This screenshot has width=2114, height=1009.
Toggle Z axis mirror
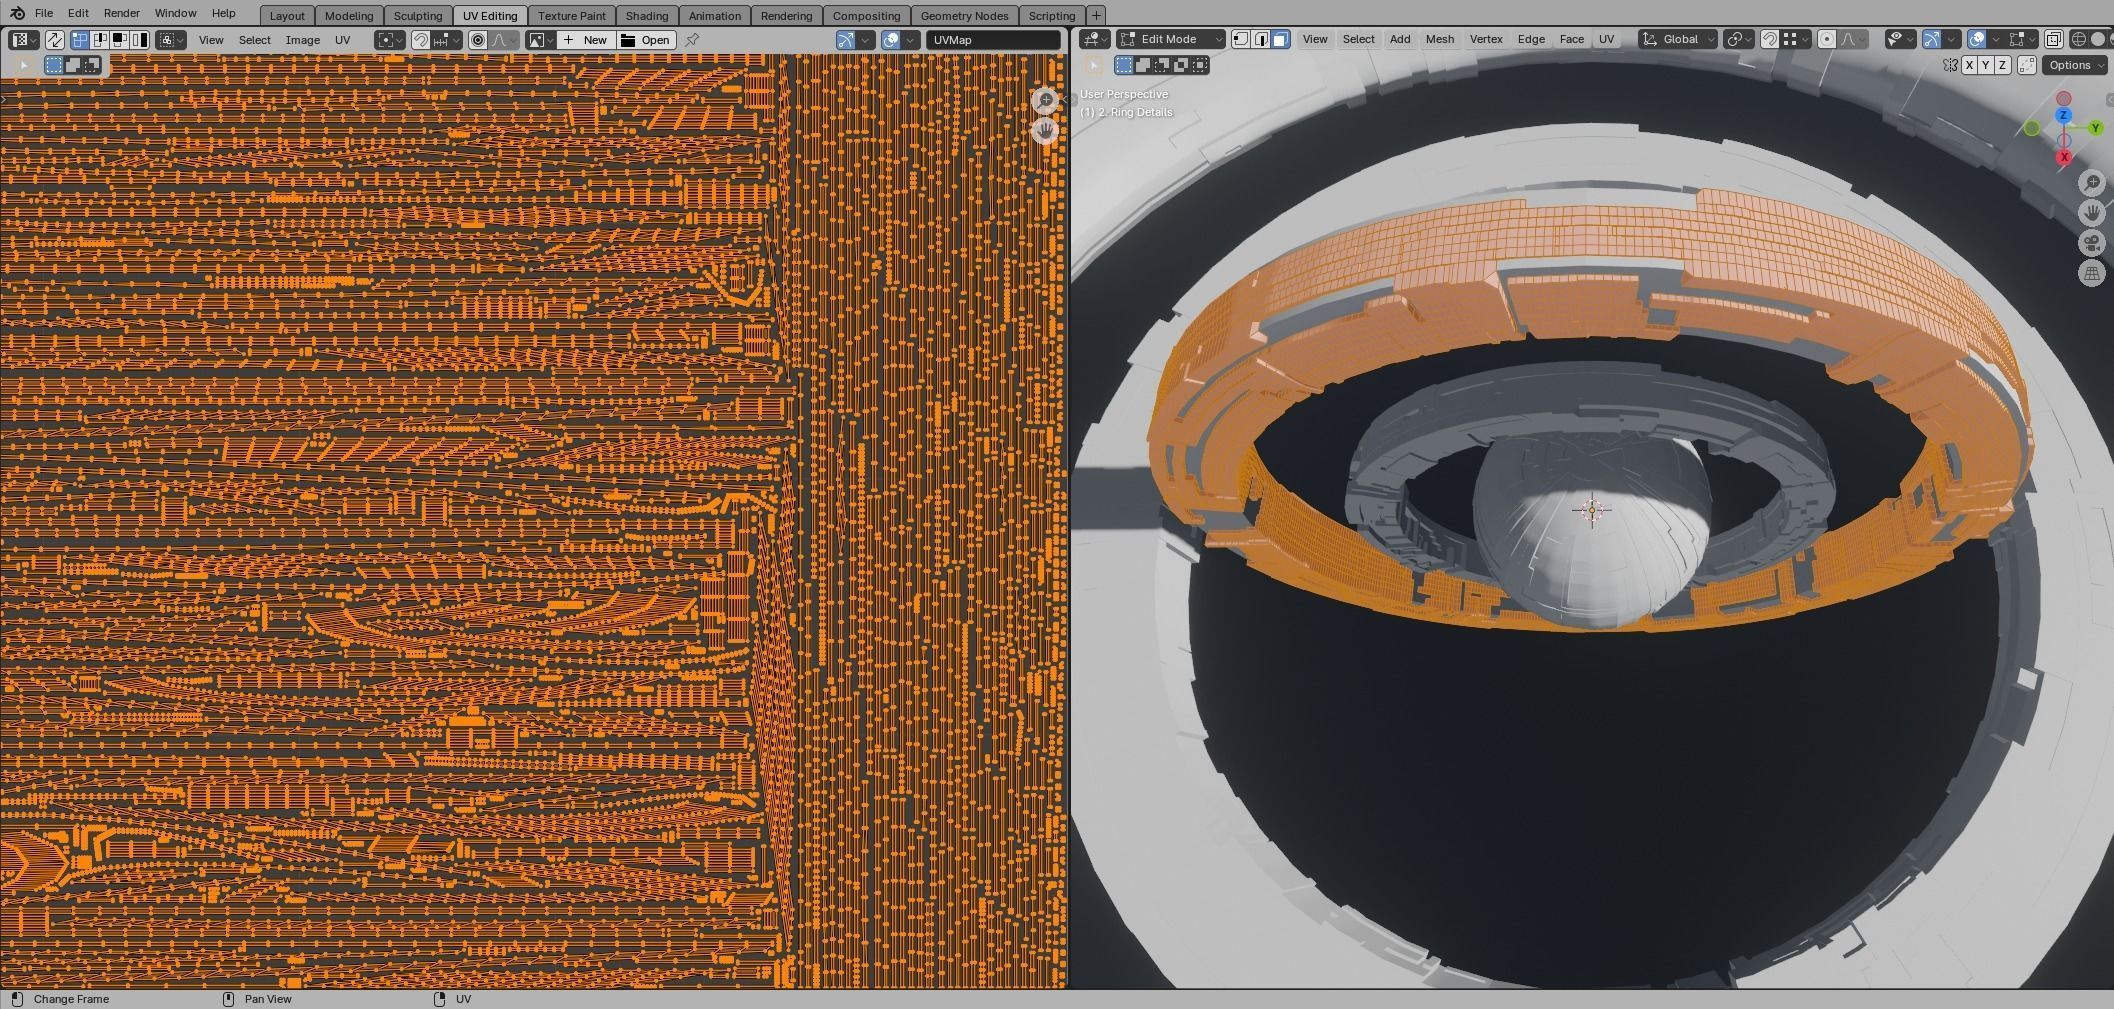coord(2002,65)
